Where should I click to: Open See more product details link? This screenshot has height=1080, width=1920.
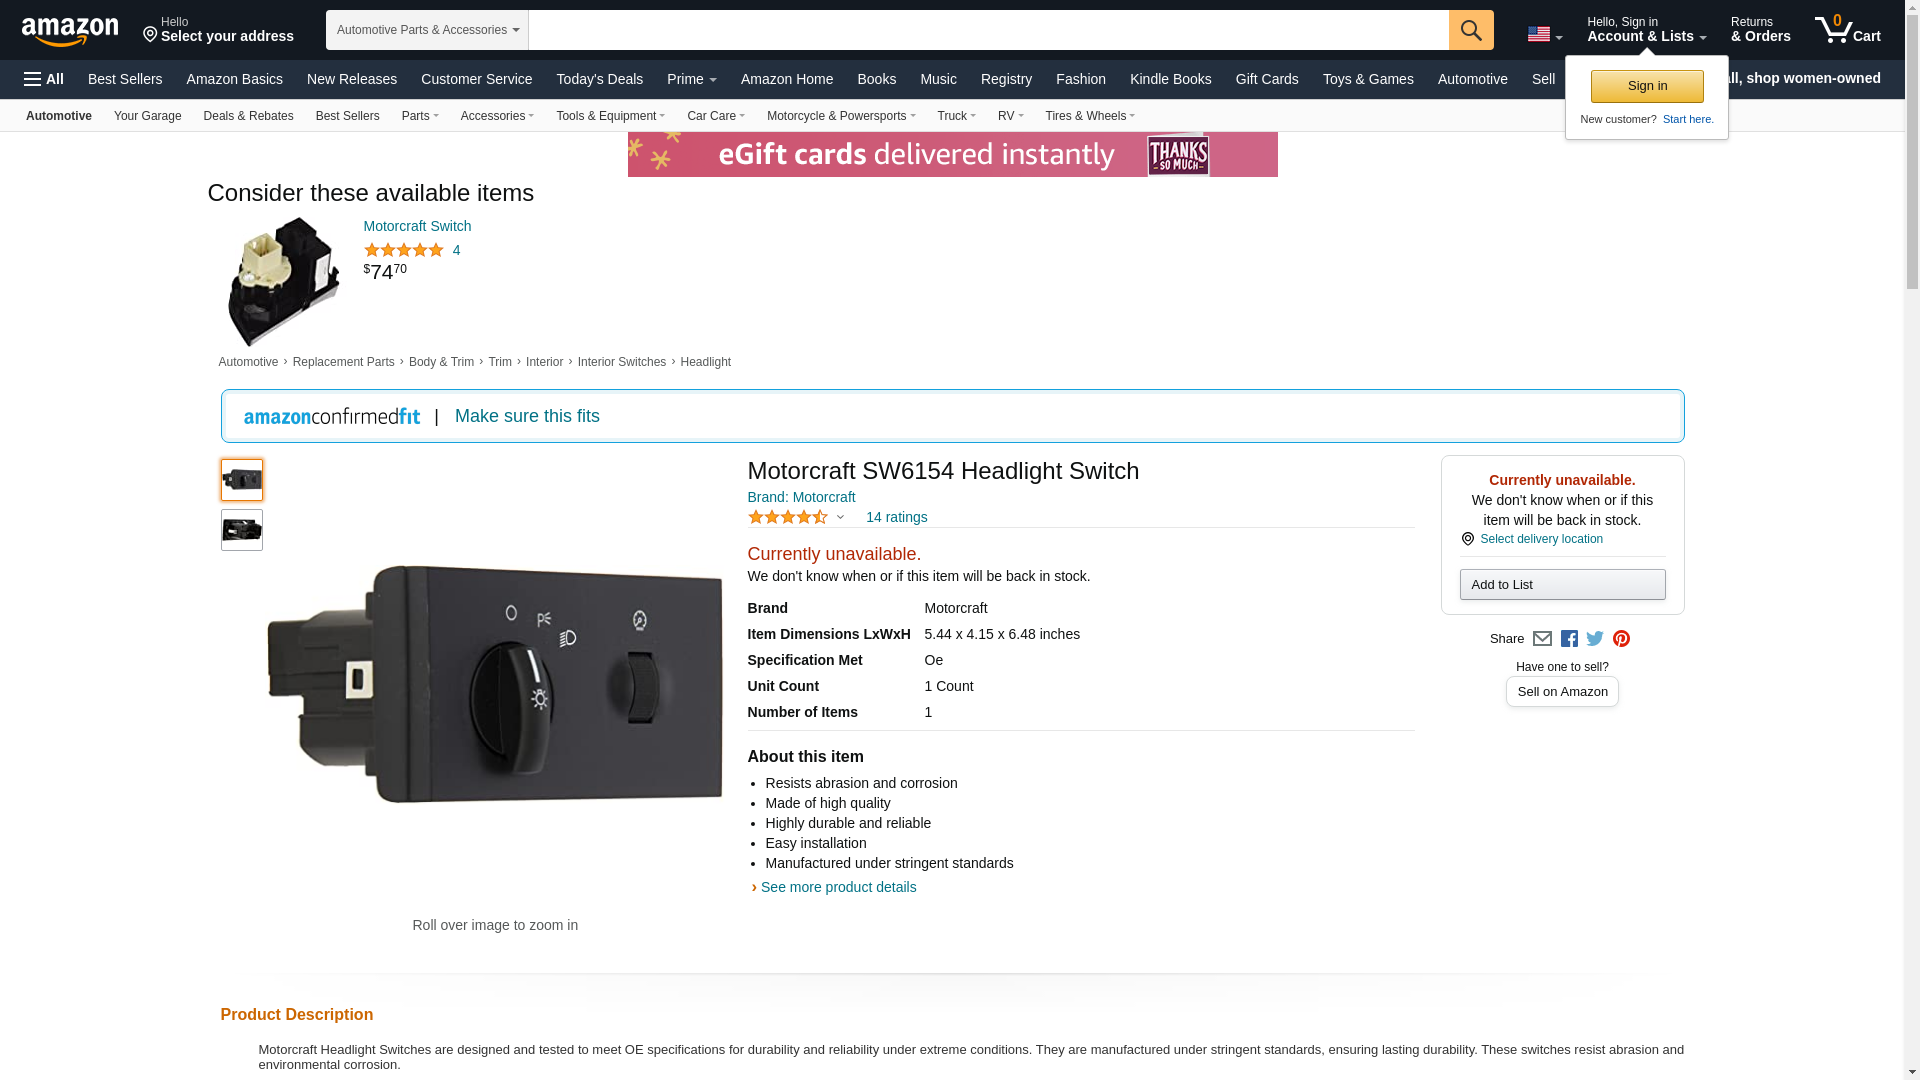tap(838, 887)
